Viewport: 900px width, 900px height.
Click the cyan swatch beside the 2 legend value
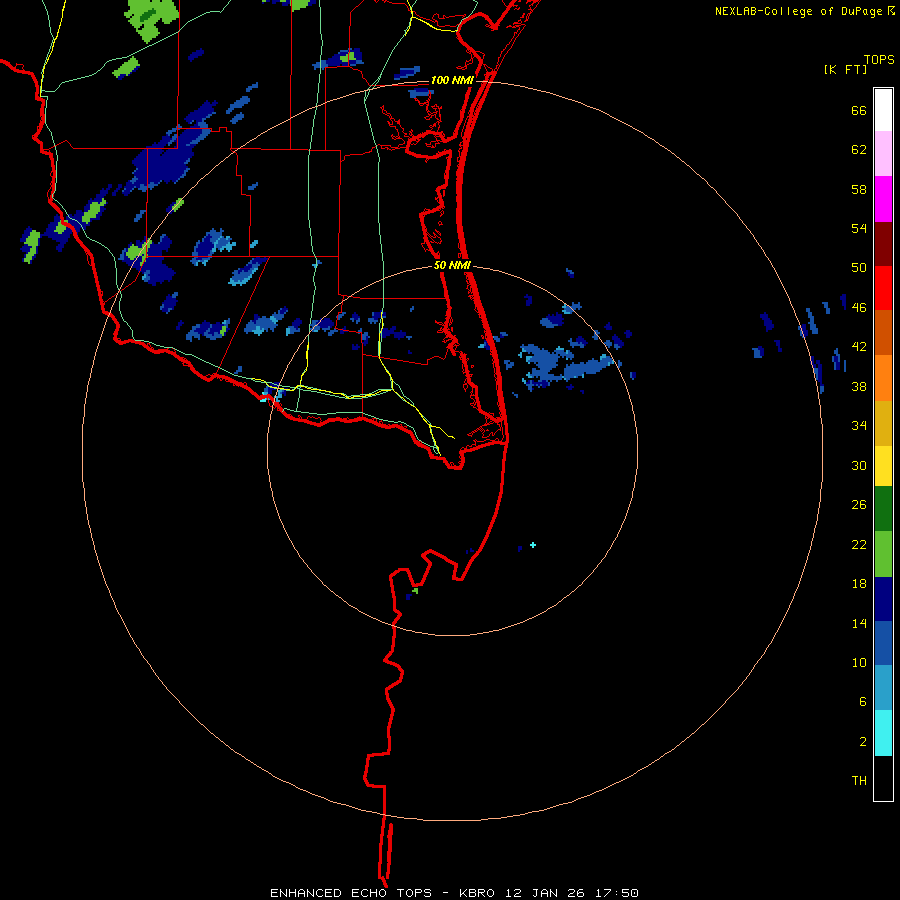[883, 733]
